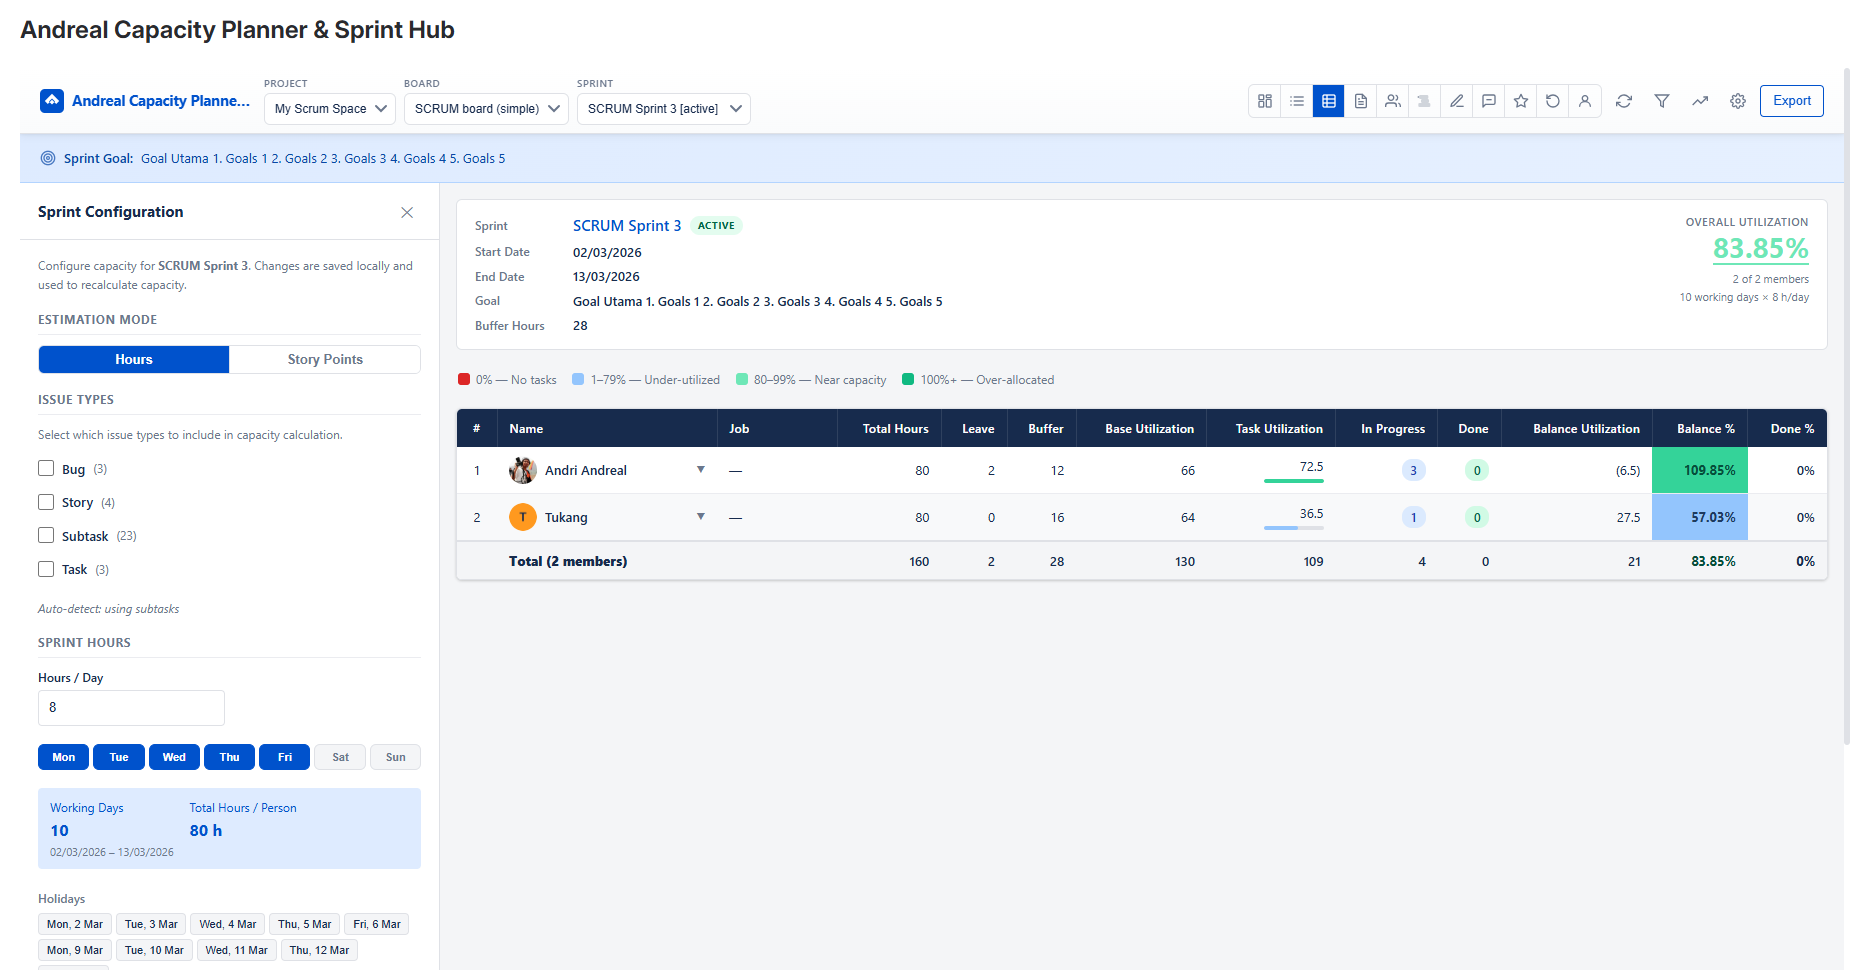
Task: Check the Subtask issue type checkbox
Action: click(46, 536)
